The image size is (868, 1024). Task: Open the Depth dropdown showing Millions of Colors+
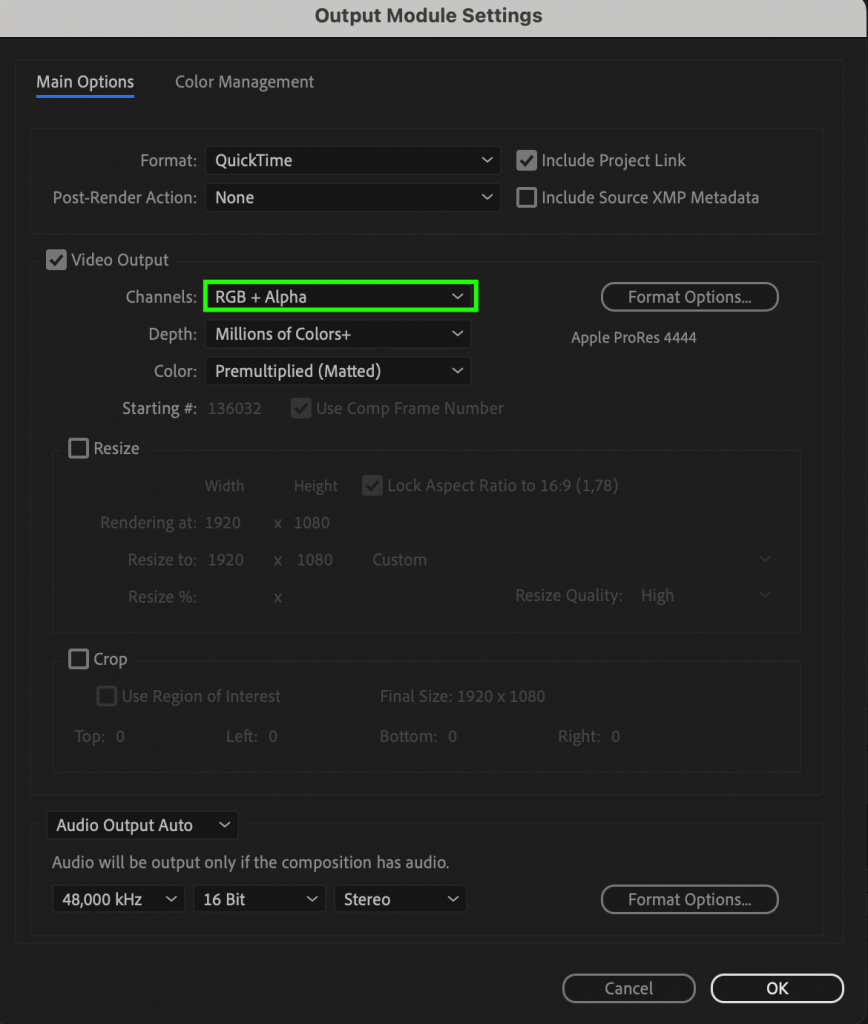click(337, 334)
